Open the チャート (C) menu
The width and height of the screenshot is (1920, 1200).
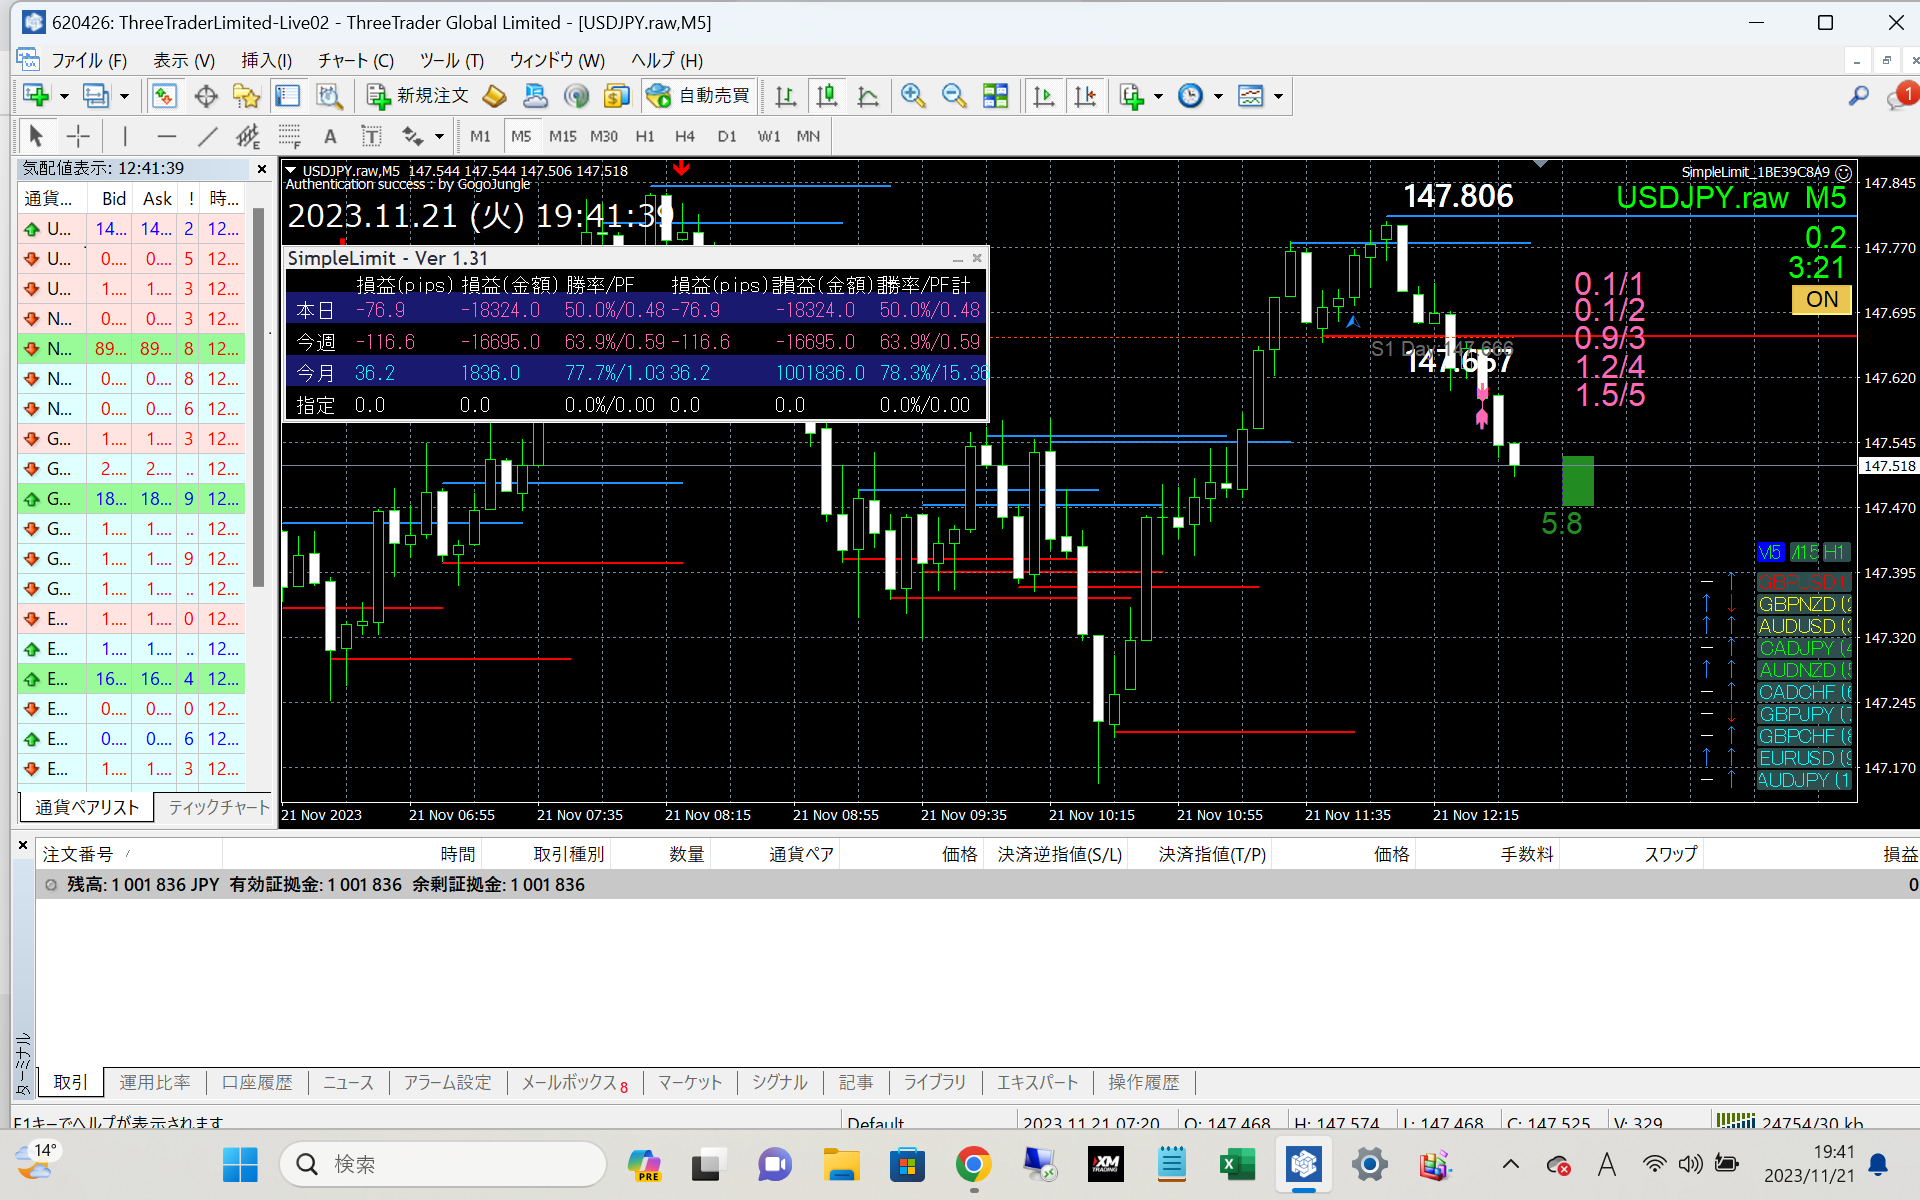[x=356, y=60]
